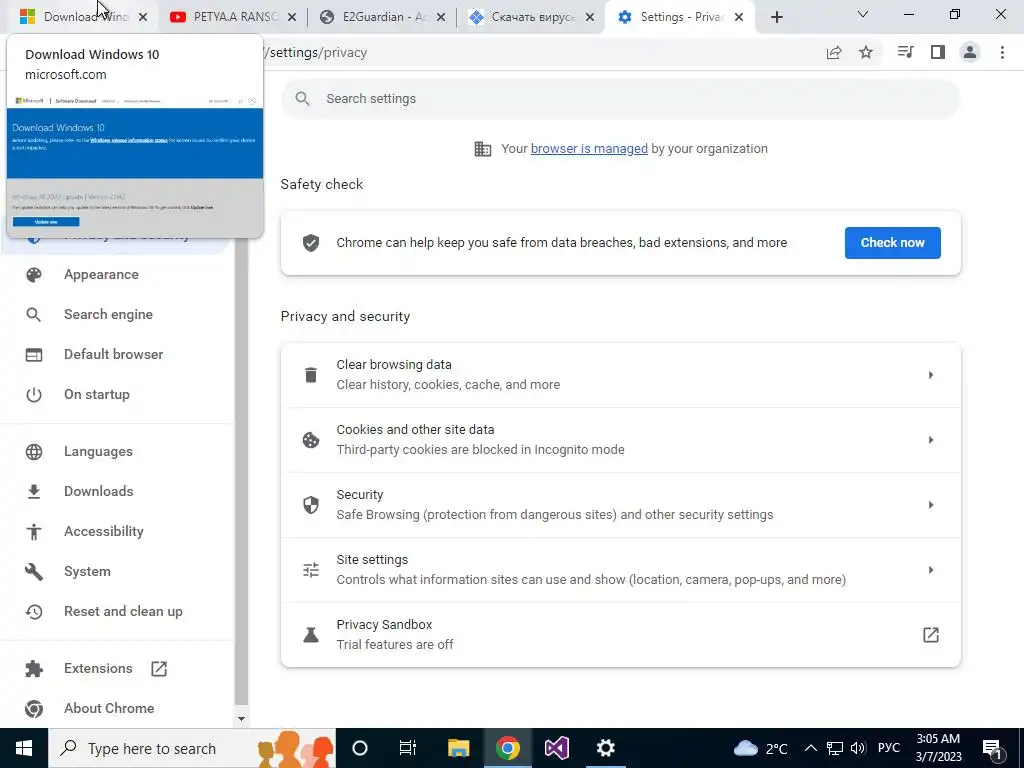Click the On startup power icon

click(34, 394)
